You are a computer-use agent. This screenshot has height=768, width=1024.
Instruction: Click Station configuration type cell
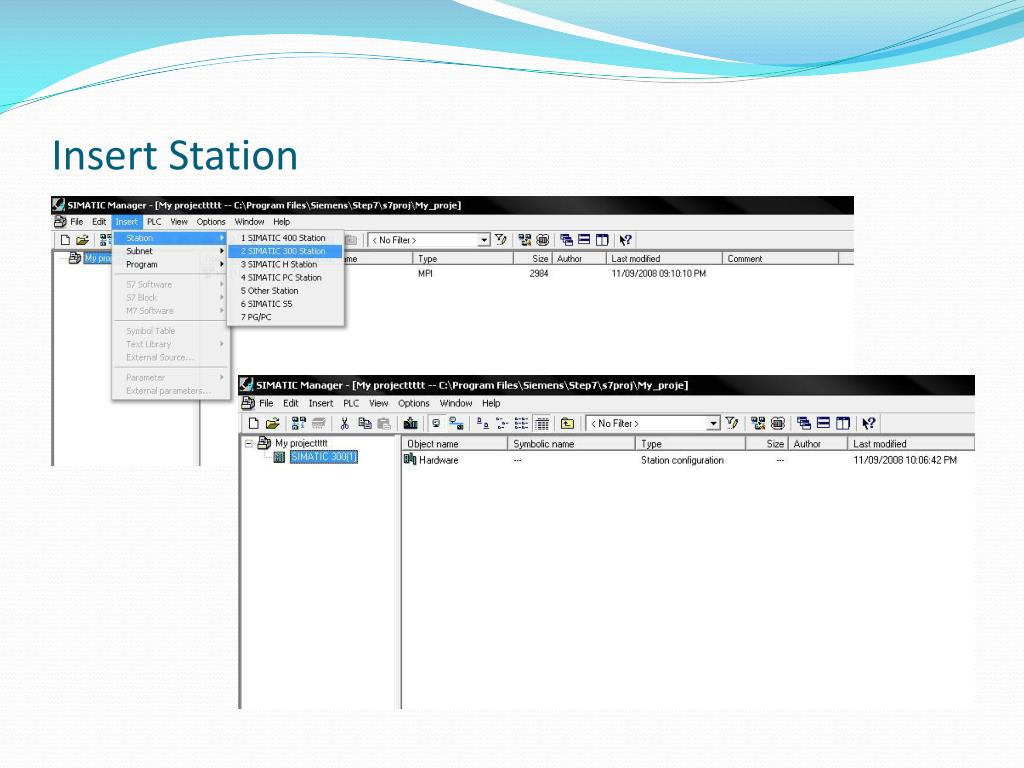point(682,460)
